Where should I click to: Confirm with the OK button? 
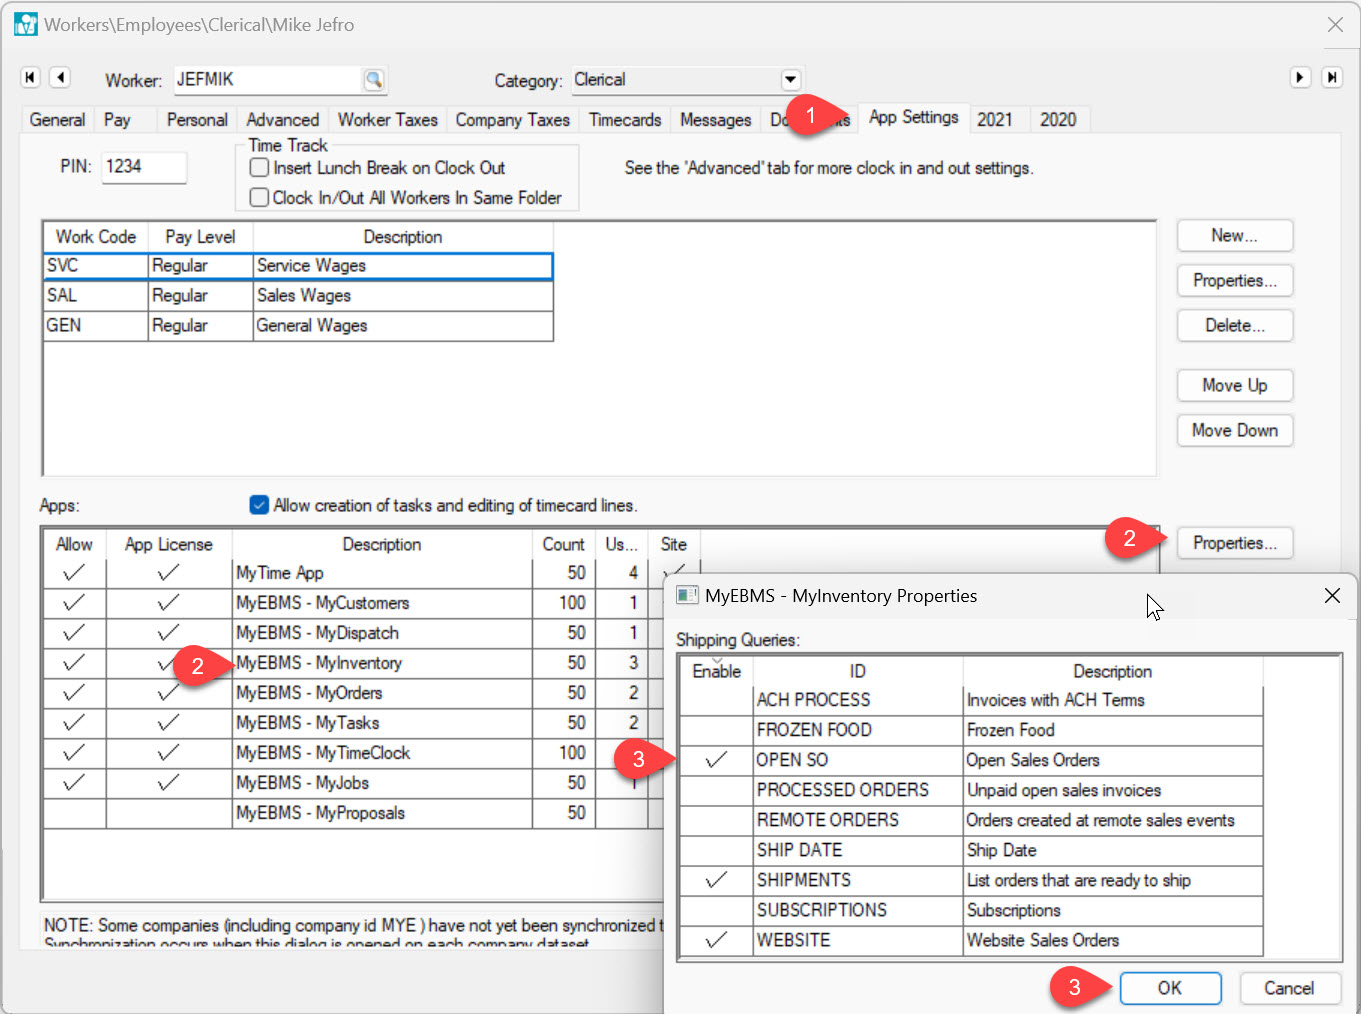[x=1170, y=988]
